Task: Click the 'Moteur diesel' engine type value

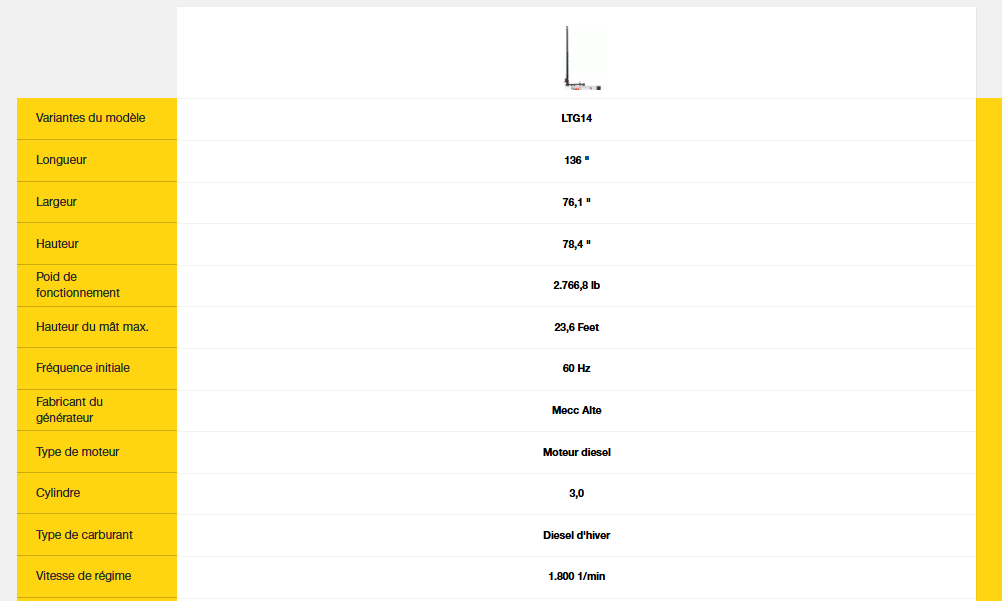Action: coord(576,452)
